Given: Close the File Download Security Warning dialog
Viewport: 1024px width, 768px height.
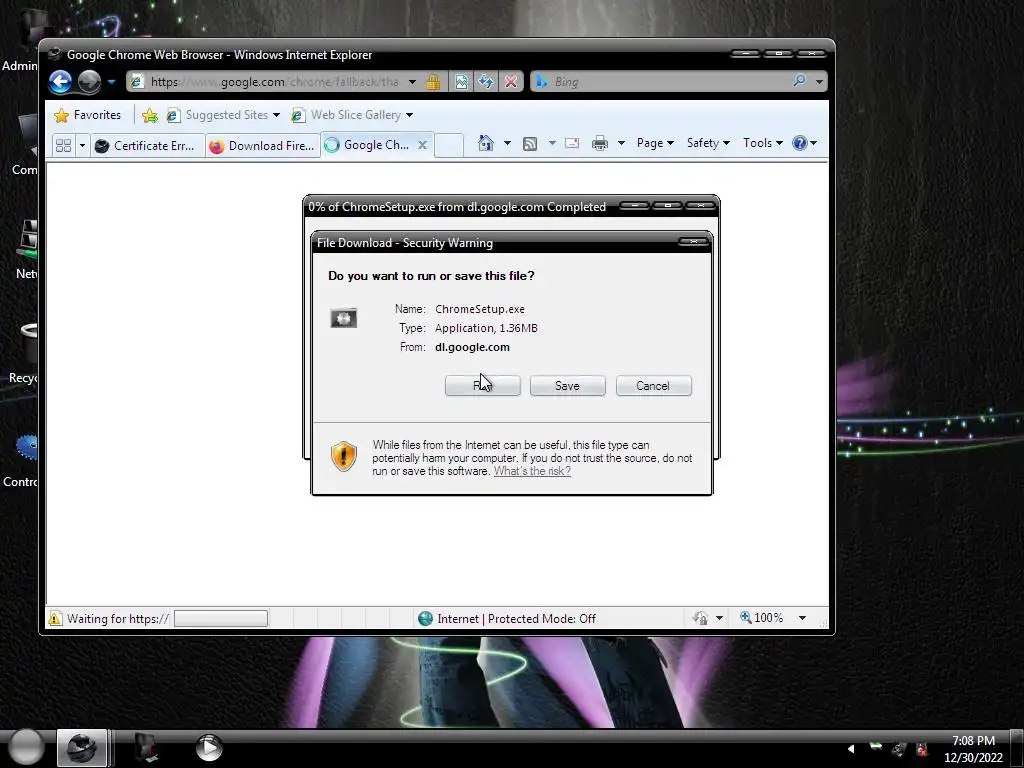Looking at the screenshot, I should (x=694, y=242).
